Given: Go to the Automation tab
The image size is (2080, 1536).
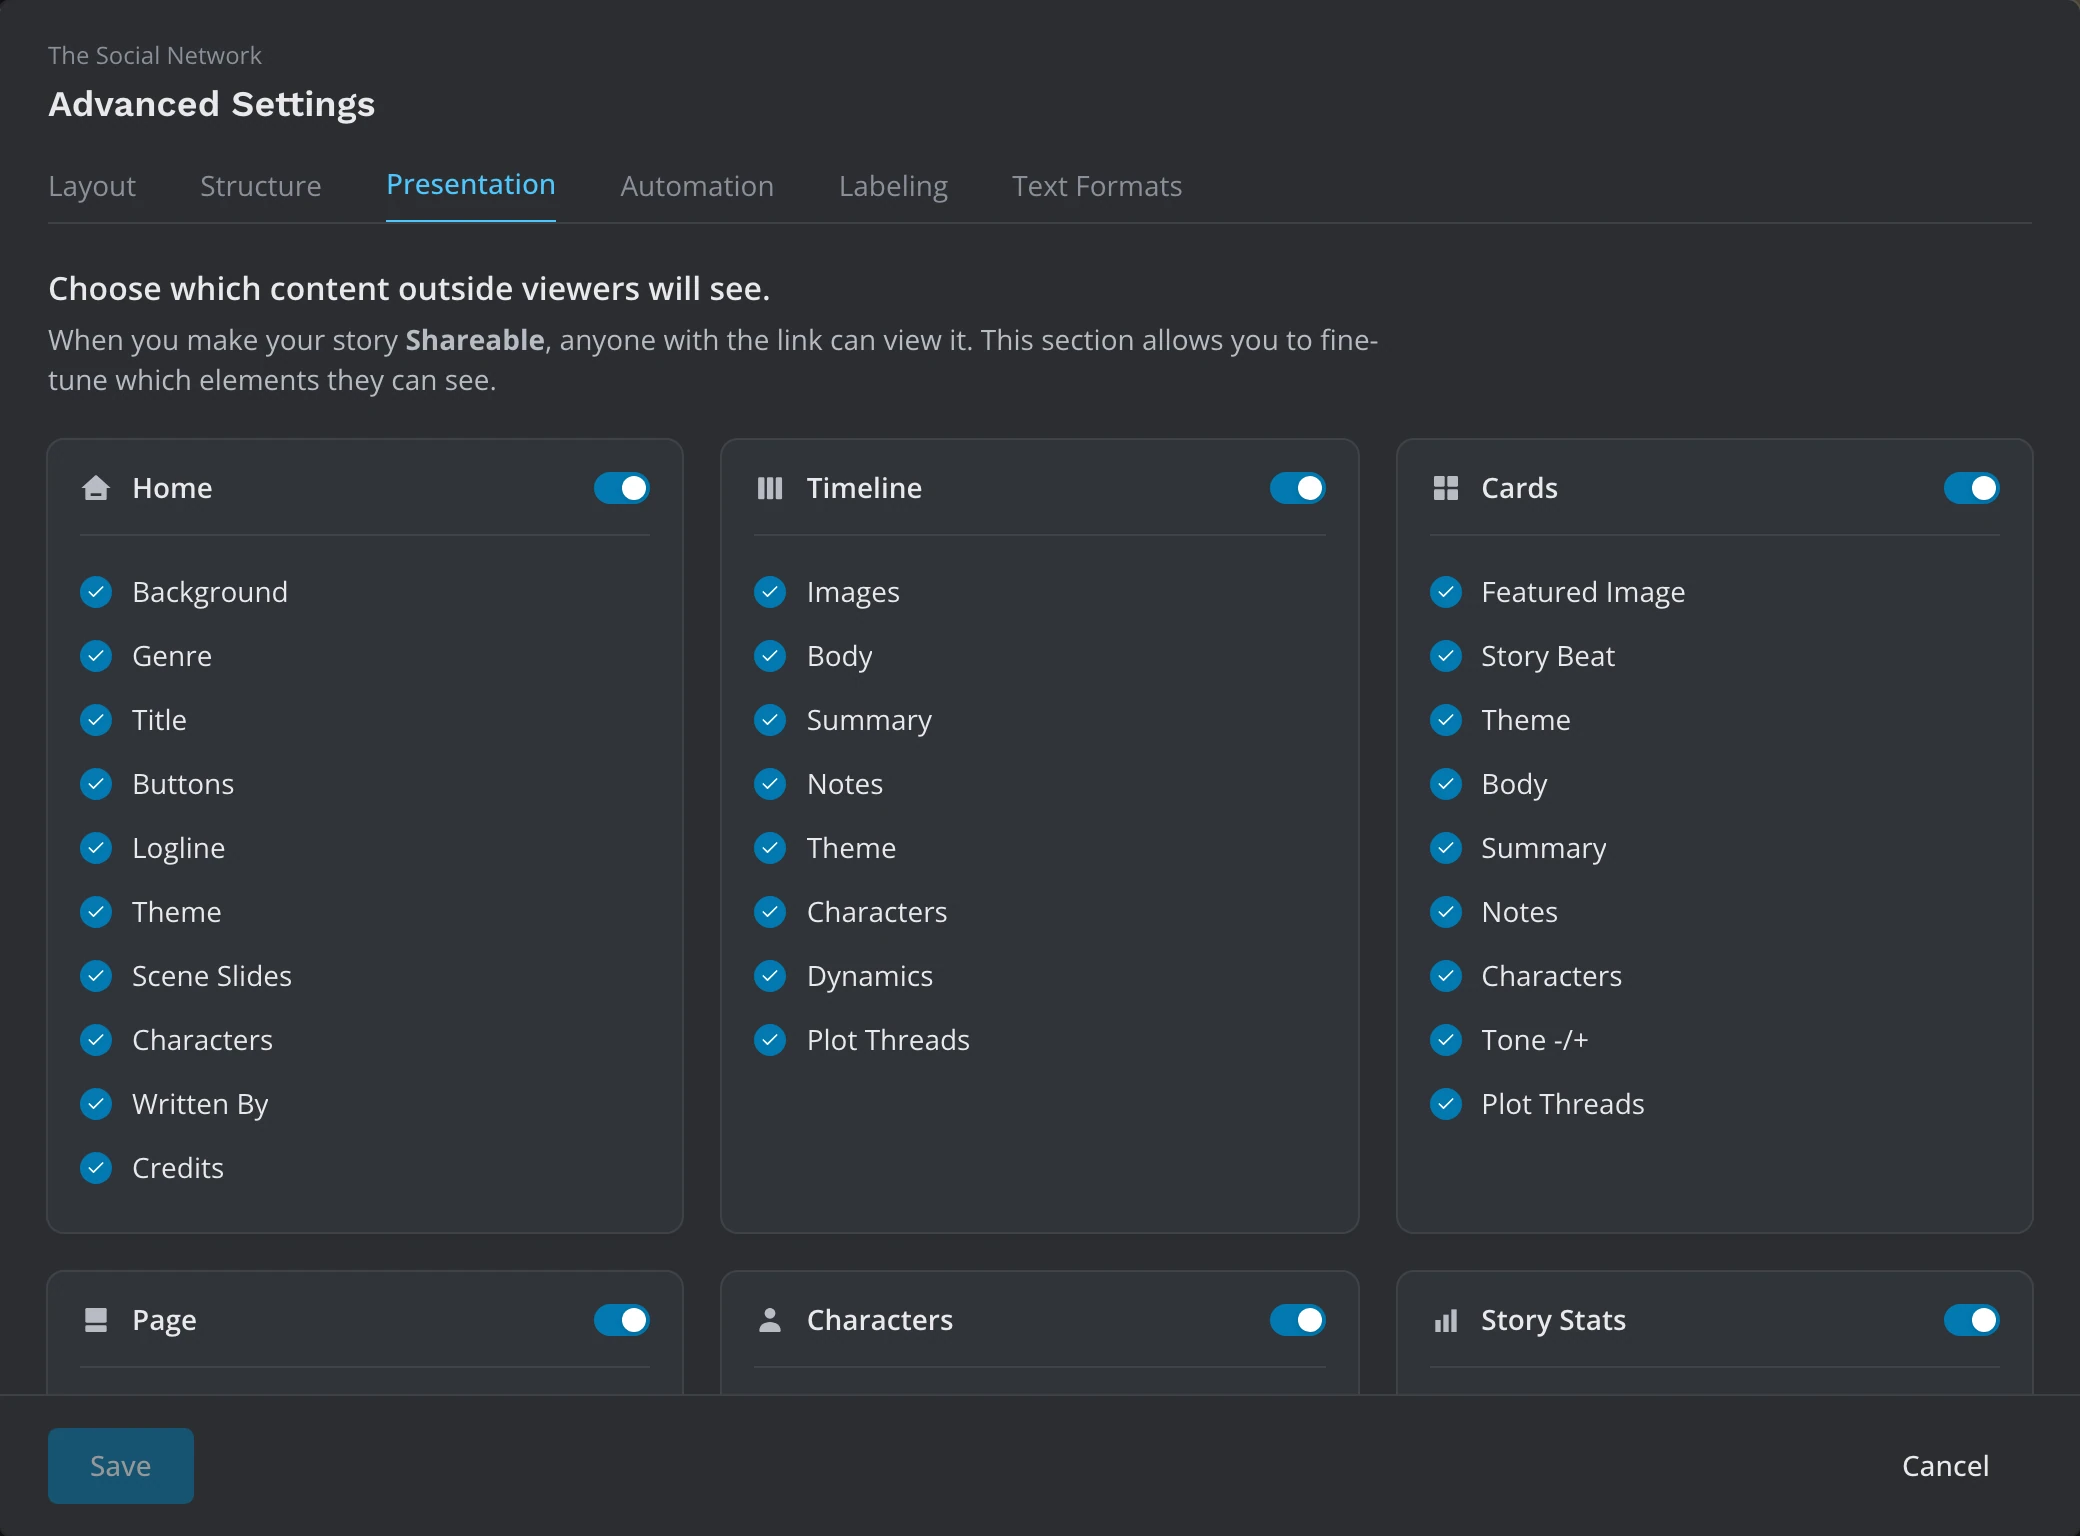Looking at the screenshot, I should pos(697,186).
